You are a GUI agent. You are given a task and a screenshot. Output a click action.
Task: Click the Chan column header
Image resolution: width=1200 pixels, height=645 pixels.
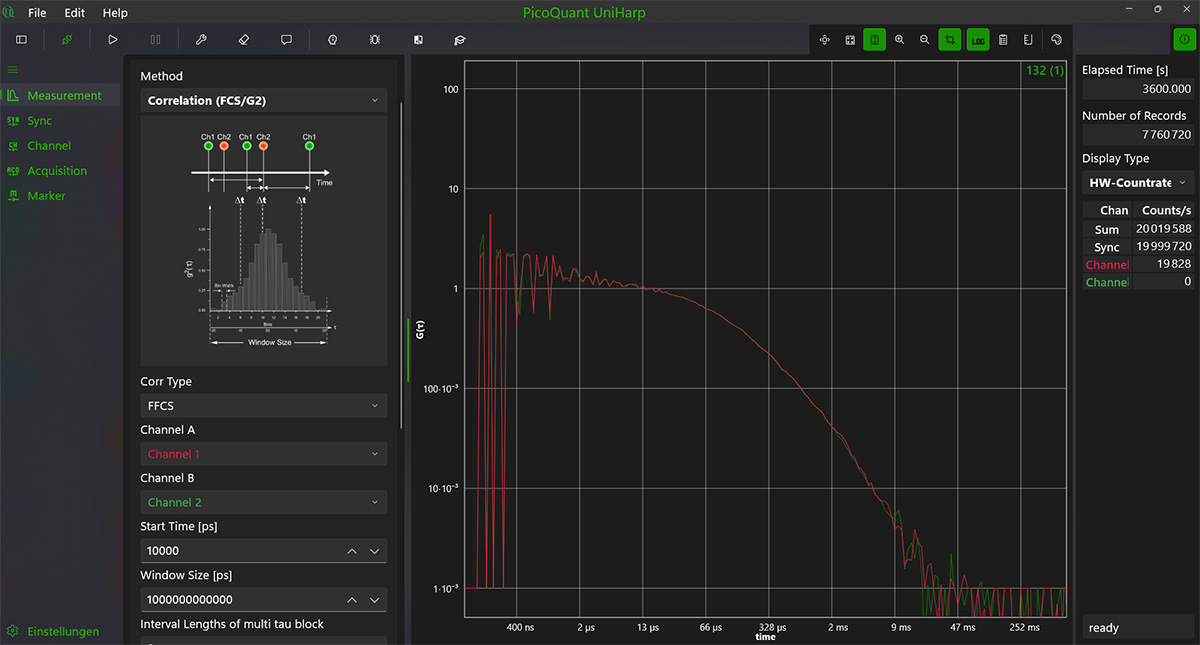coord(1107,210)
